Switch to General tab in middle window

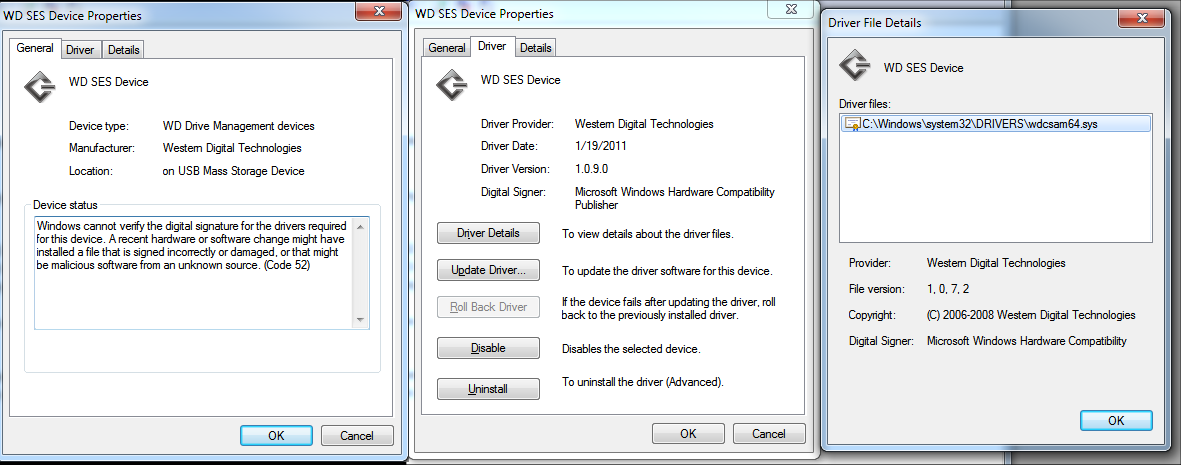click(x=447, y=47)
